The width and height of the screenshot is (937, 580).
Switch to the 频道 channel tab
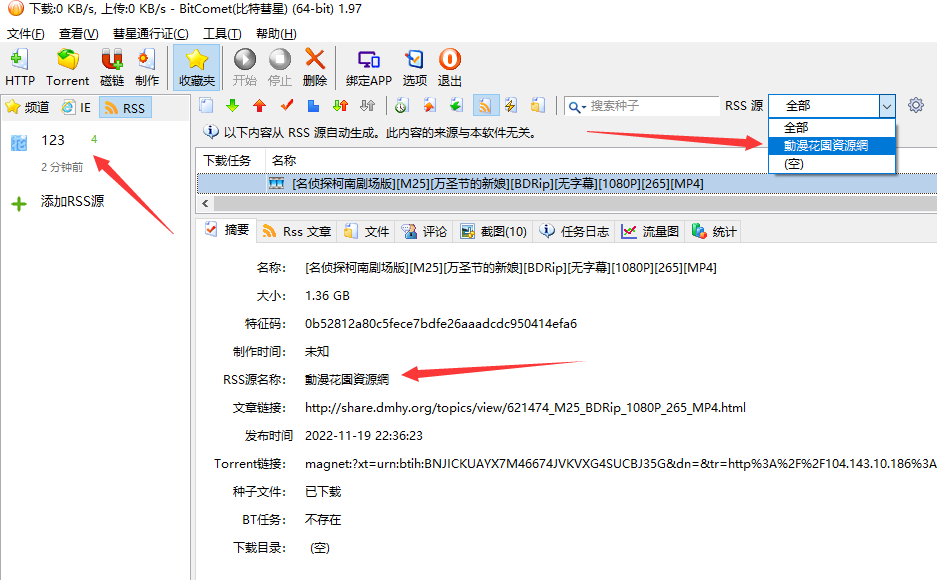[x=27, y=108]
